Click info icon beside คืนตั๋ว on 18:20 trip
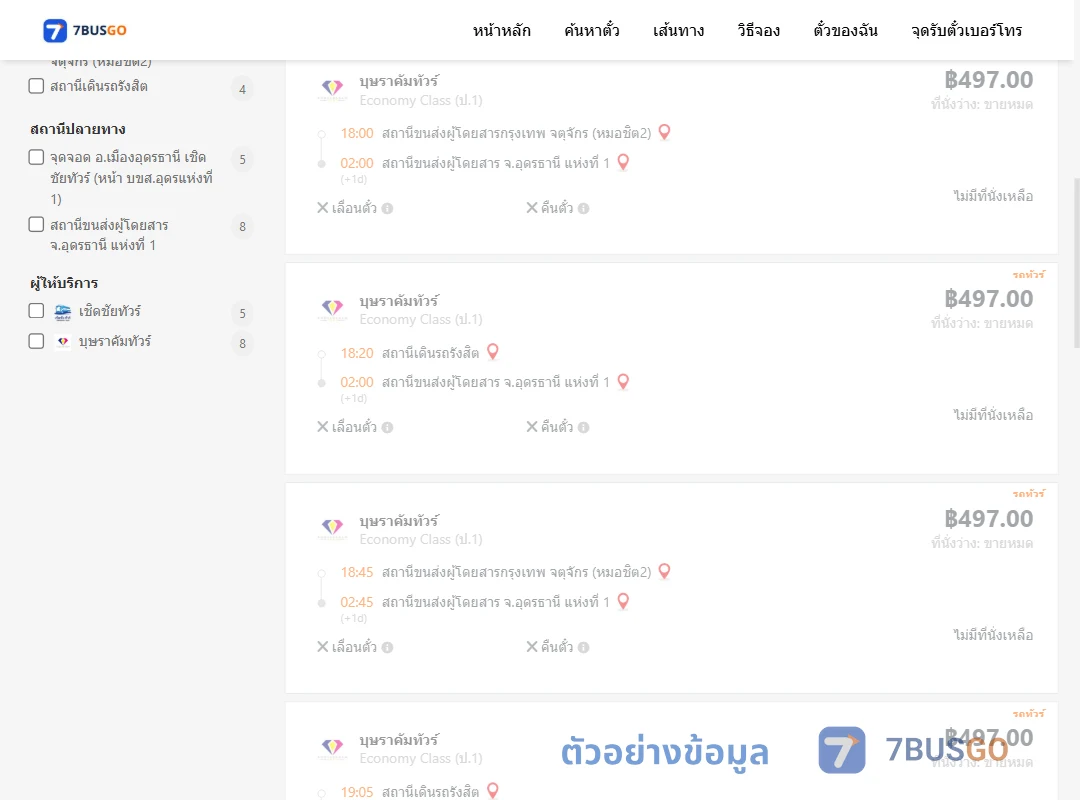 pyautogui.click(x=583, y=427)
